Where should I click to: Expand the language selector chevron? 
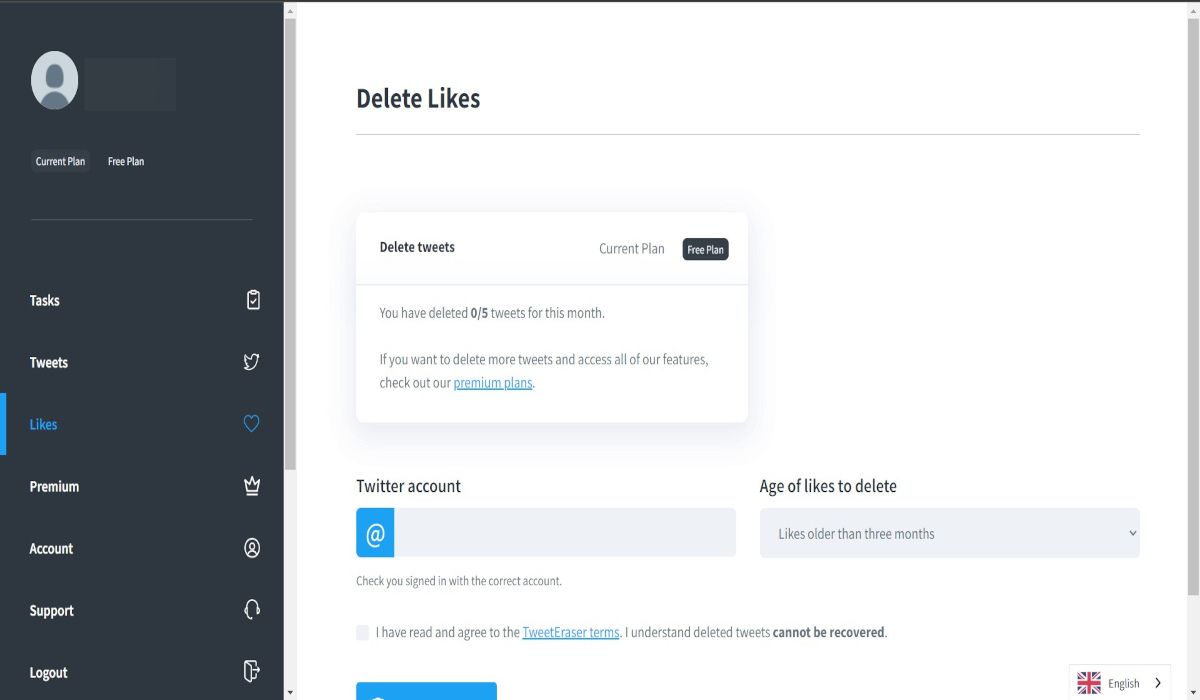click(x=1157, y=682)
